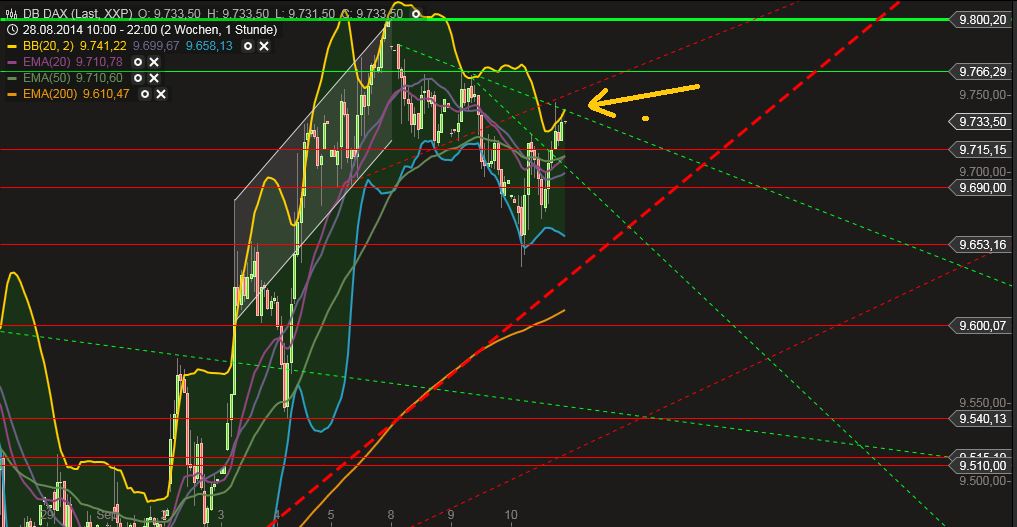Screen dimensions: 1017x527
Task: Click the EMA(200) value 9.610,47
Action: (106, 94)
